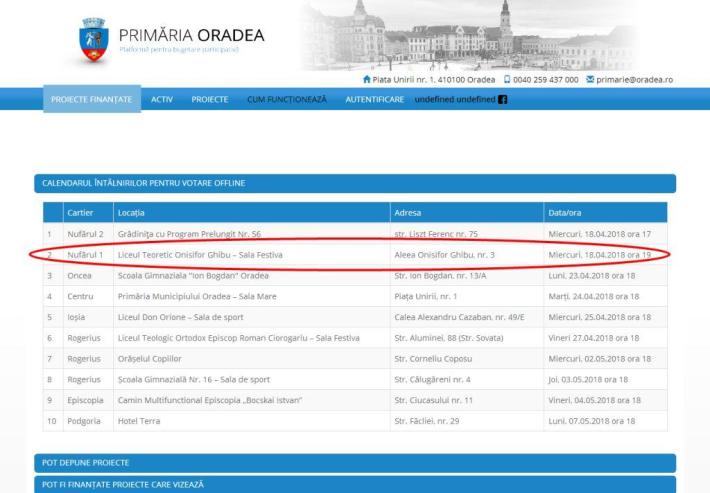Click the 0040 259 437 000 phone number
Screen dimensions: 710x493
(546, 80)
